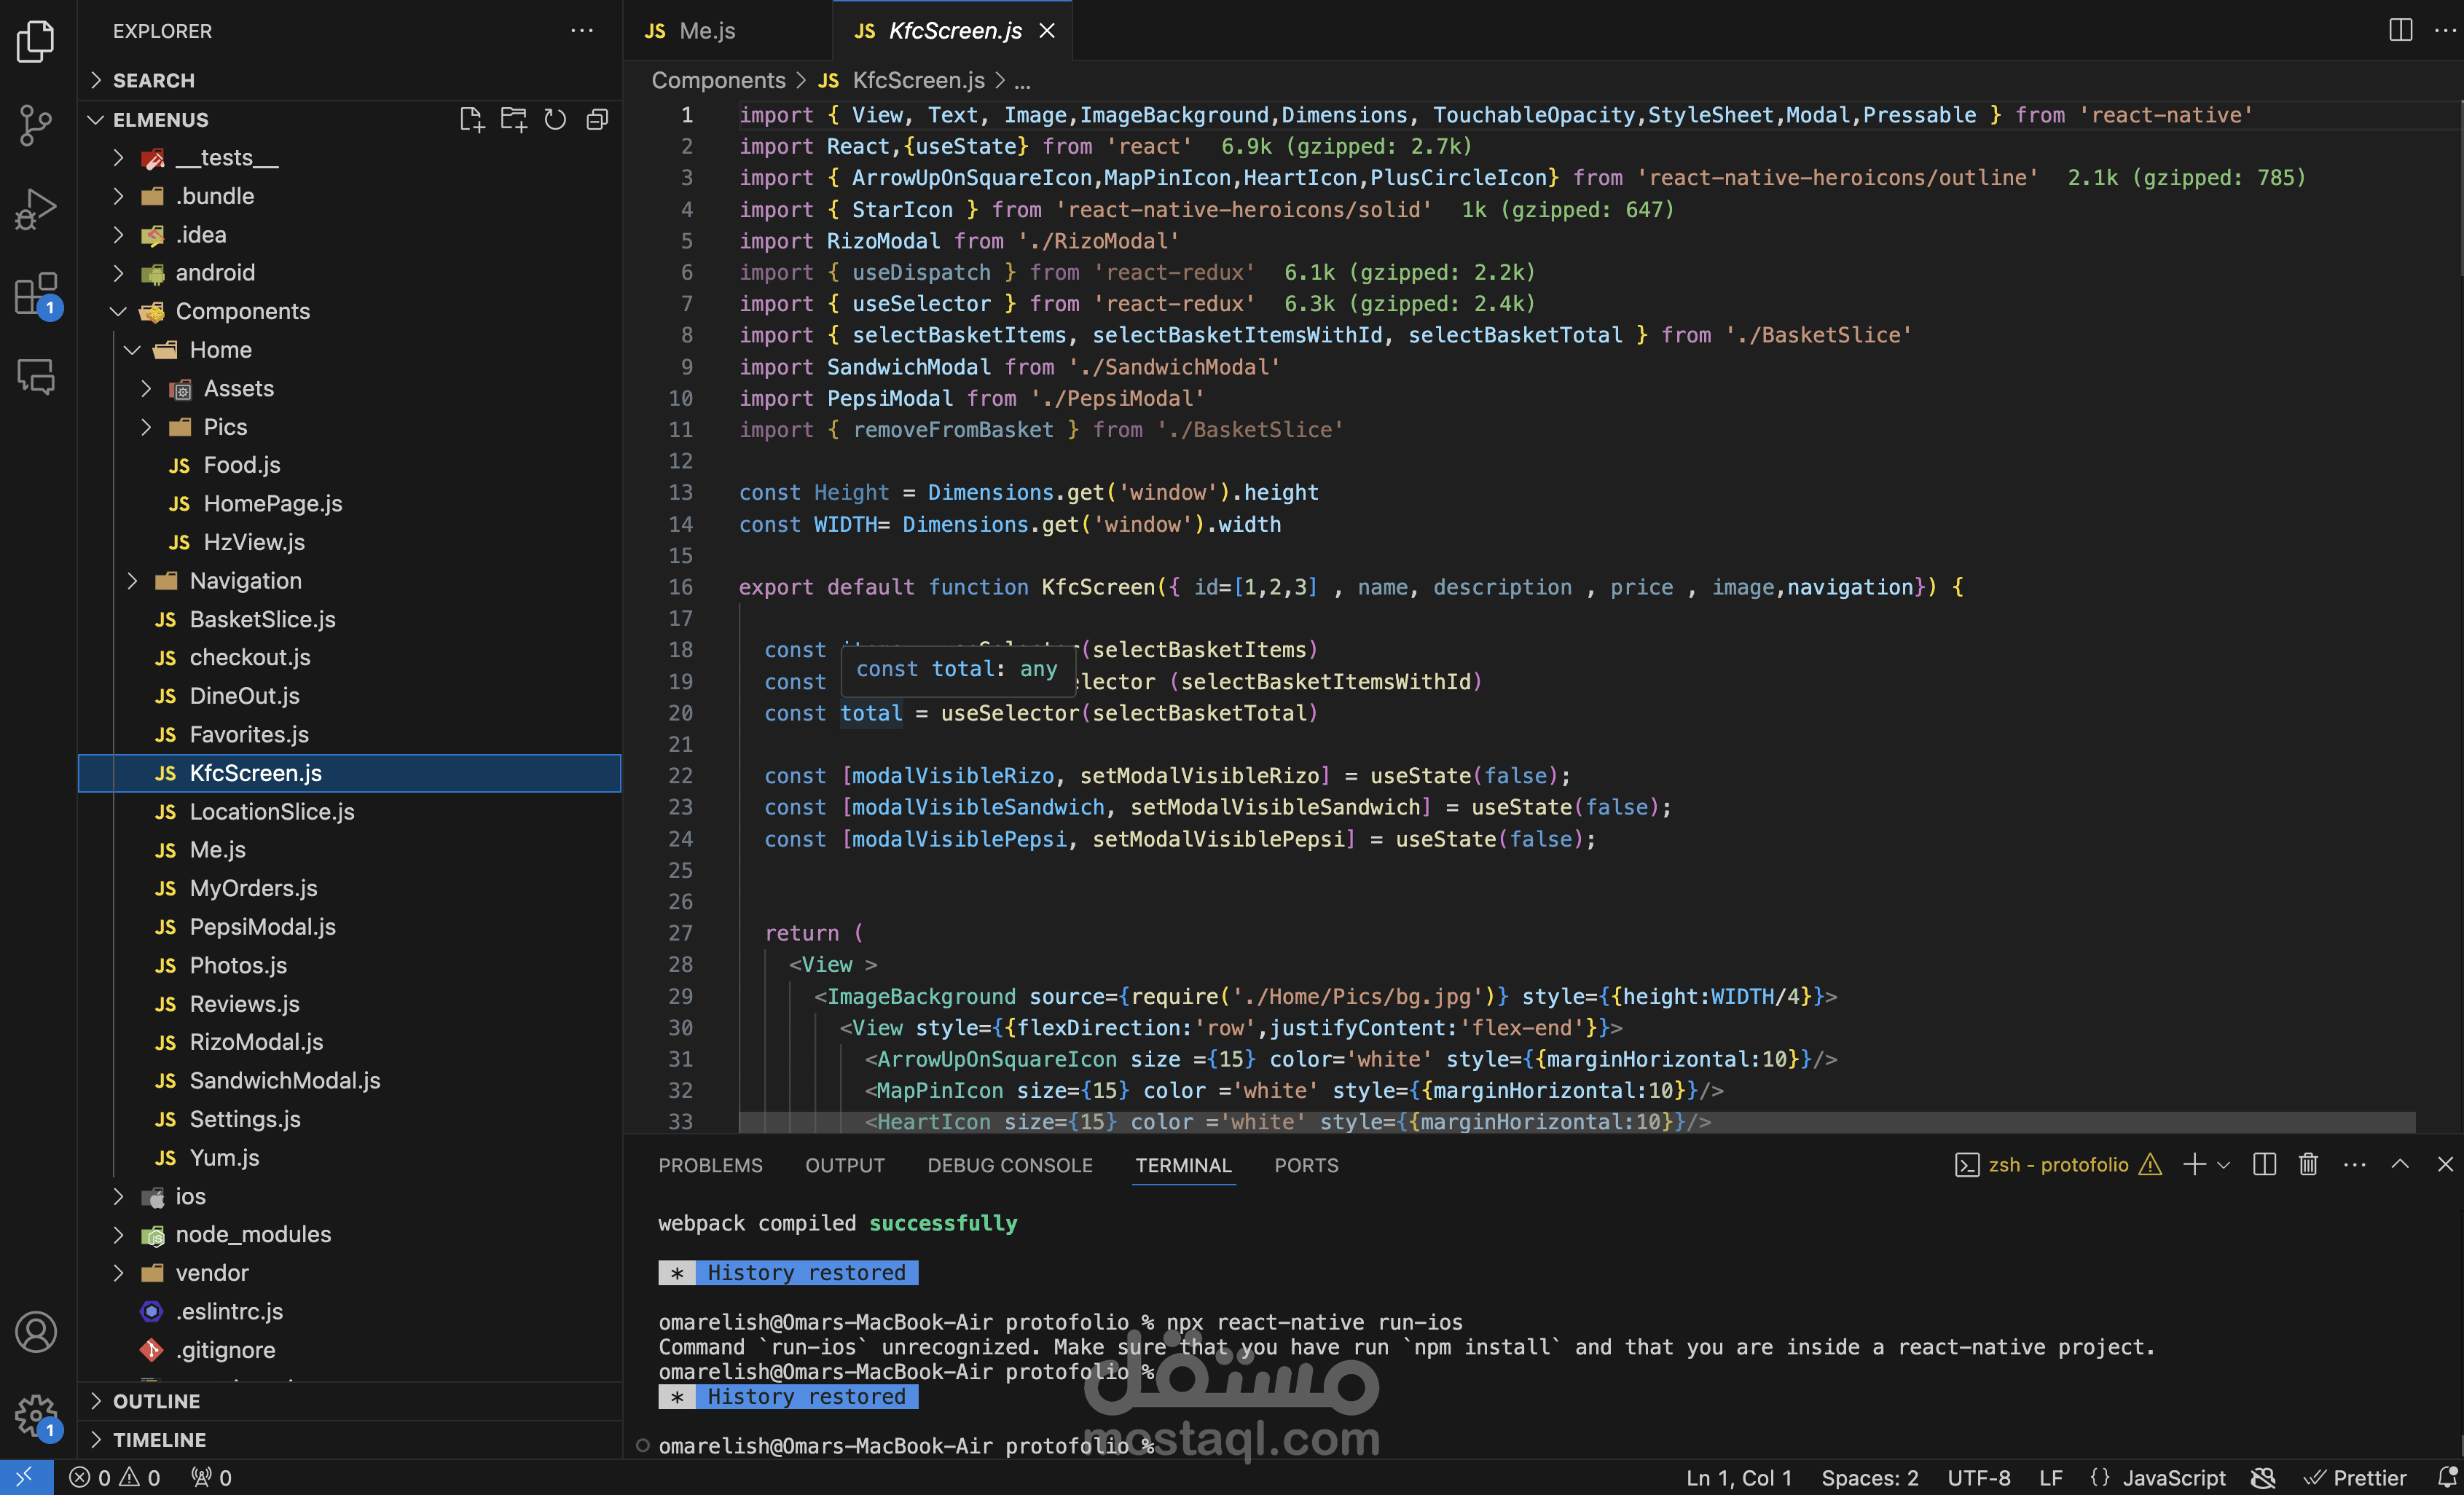Open the Run and Debug view
The height and width of the screenshot is (1495, 2464).
click(x=36, y=210)
